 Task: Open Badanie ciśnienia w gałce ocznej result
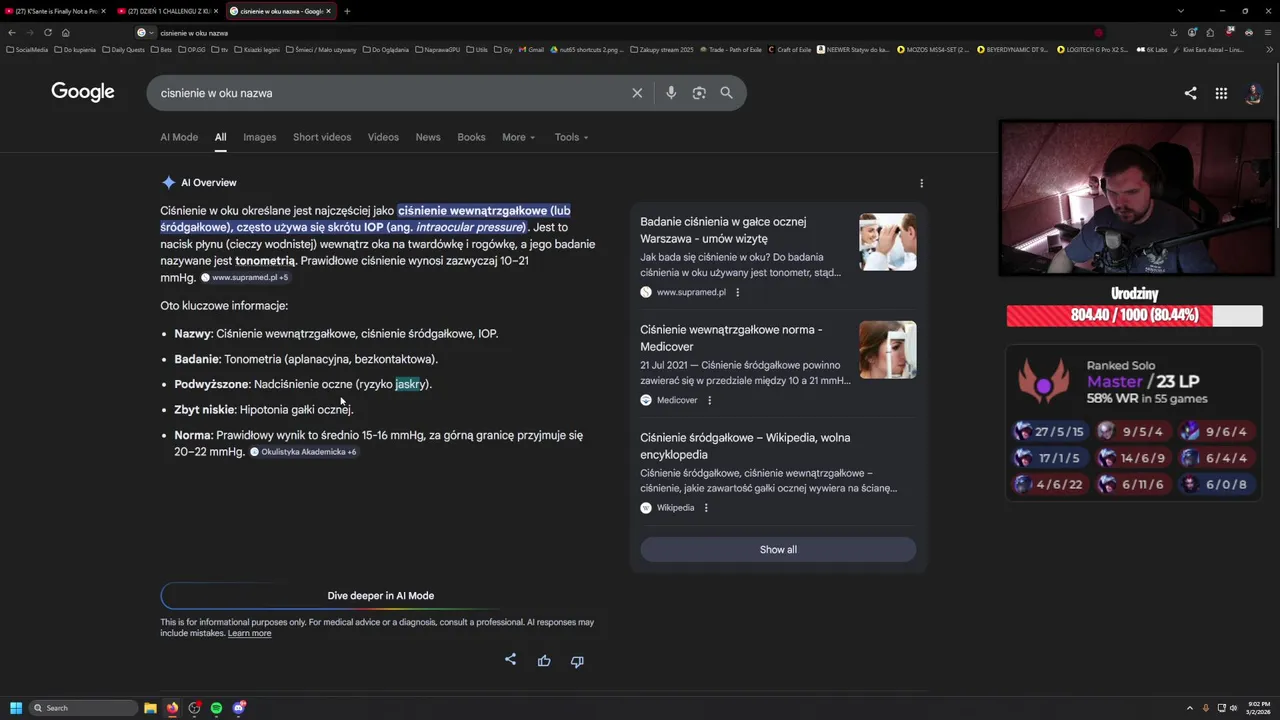[723, 230]
